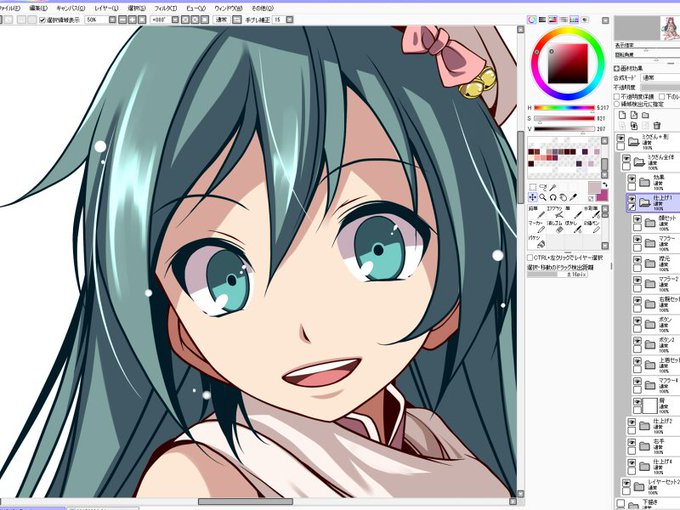Select the rectangular Selection tool

click(533, 187)
